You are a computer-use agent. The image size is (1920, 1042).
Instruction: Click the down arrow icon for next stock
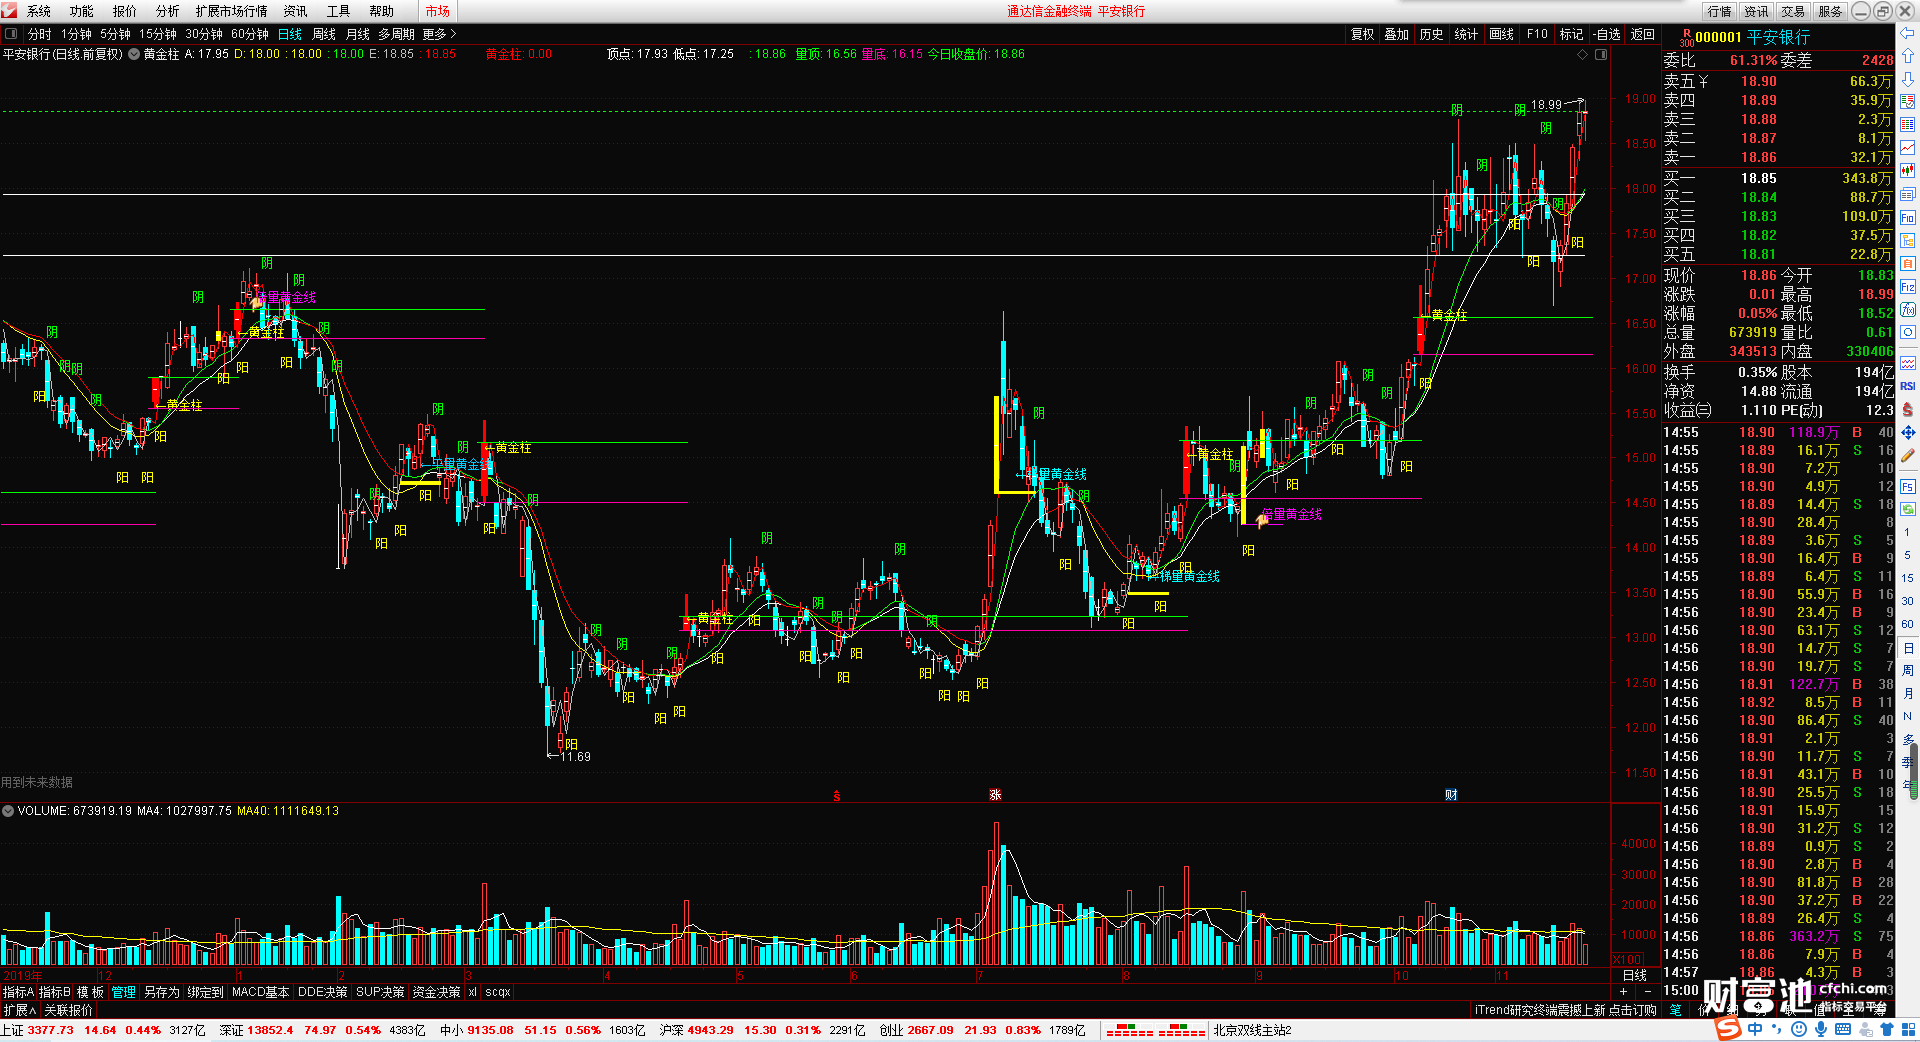click(1907, 79)
